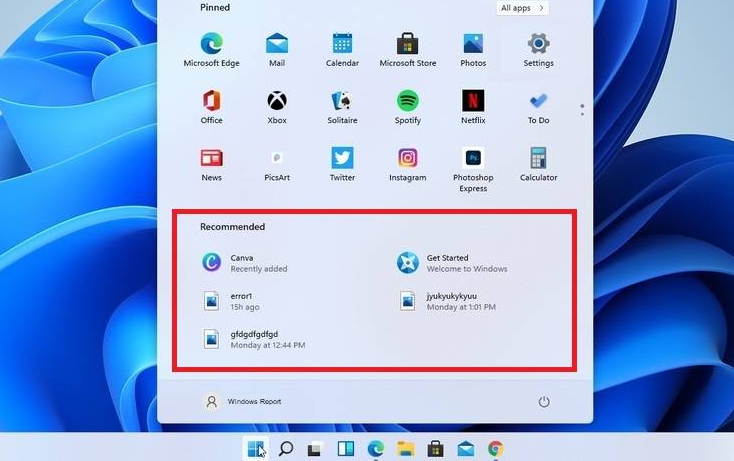Open recommended Canva recently added
Viewport: 734px width, 461px height.
[245, 263]
